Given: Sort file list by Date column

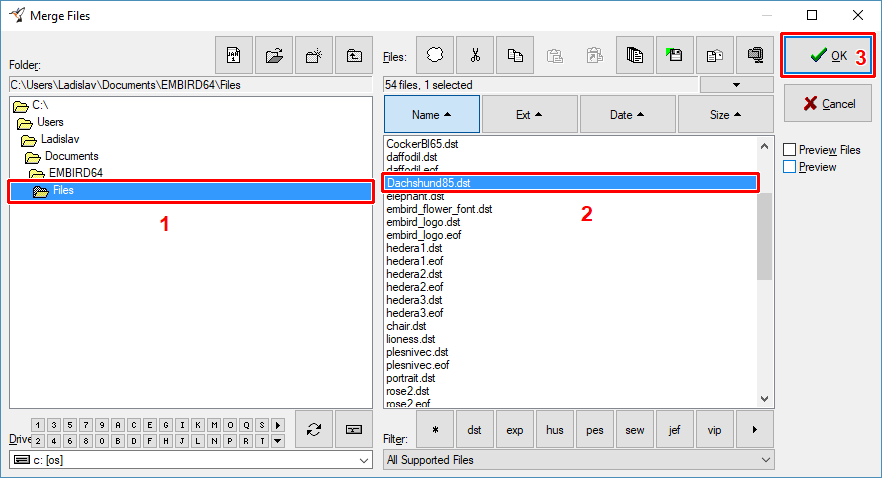Looking at the screenshot, I should tap(627, 115).
